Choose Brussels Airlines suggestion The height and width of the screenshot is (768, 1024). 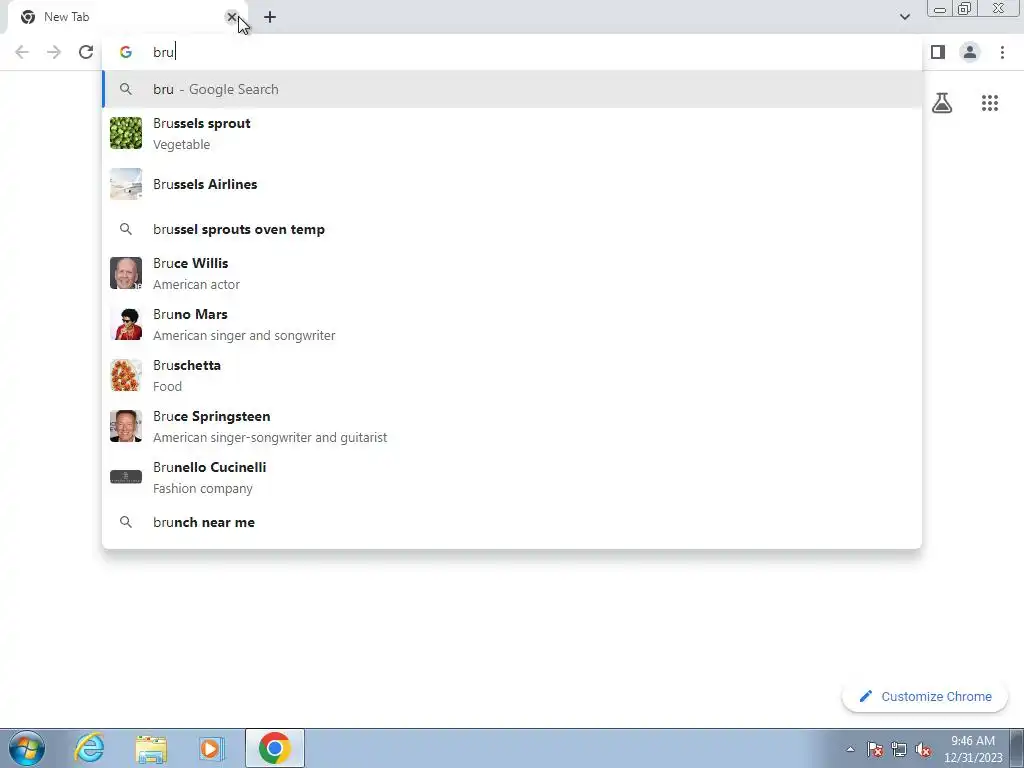click(512, 184)
